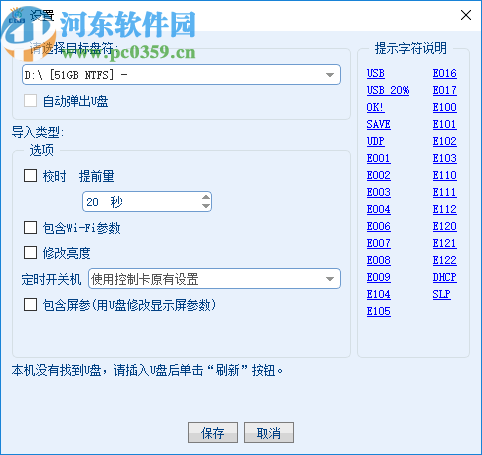Increase the 提前量 seconds spinner
This screenshot has width=482, height=455.
pos(206,197)
